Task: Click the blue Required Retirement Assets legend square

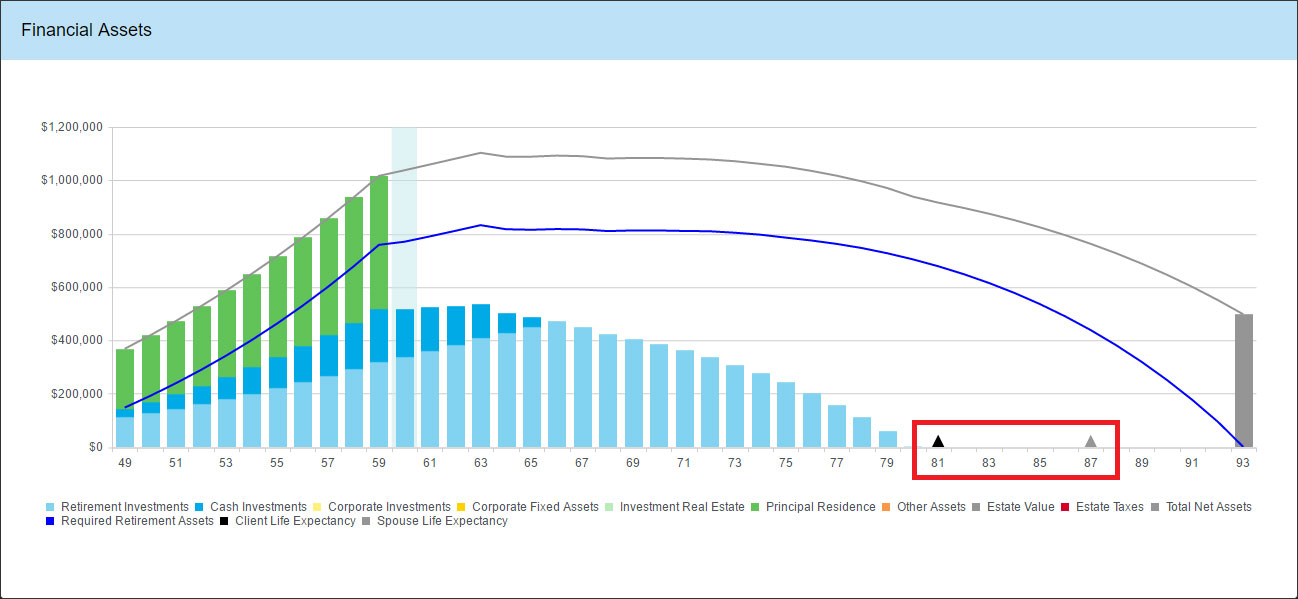Action: coord(51,521)
